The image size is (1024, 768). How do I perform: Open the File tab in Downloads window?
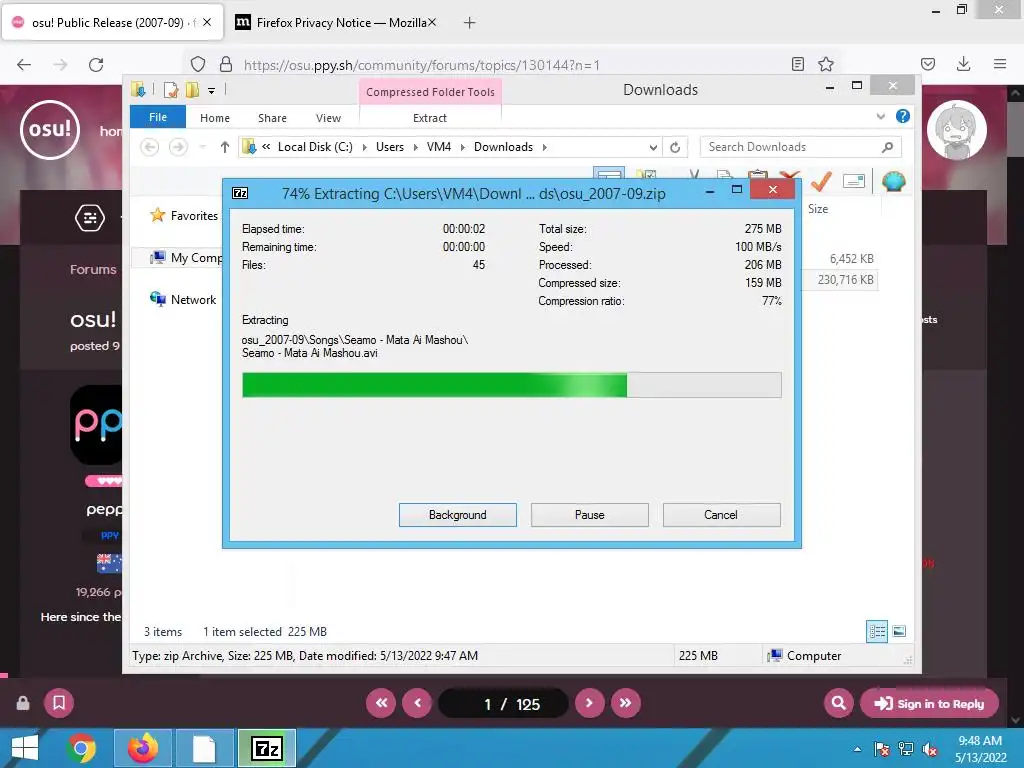point(157,118)
